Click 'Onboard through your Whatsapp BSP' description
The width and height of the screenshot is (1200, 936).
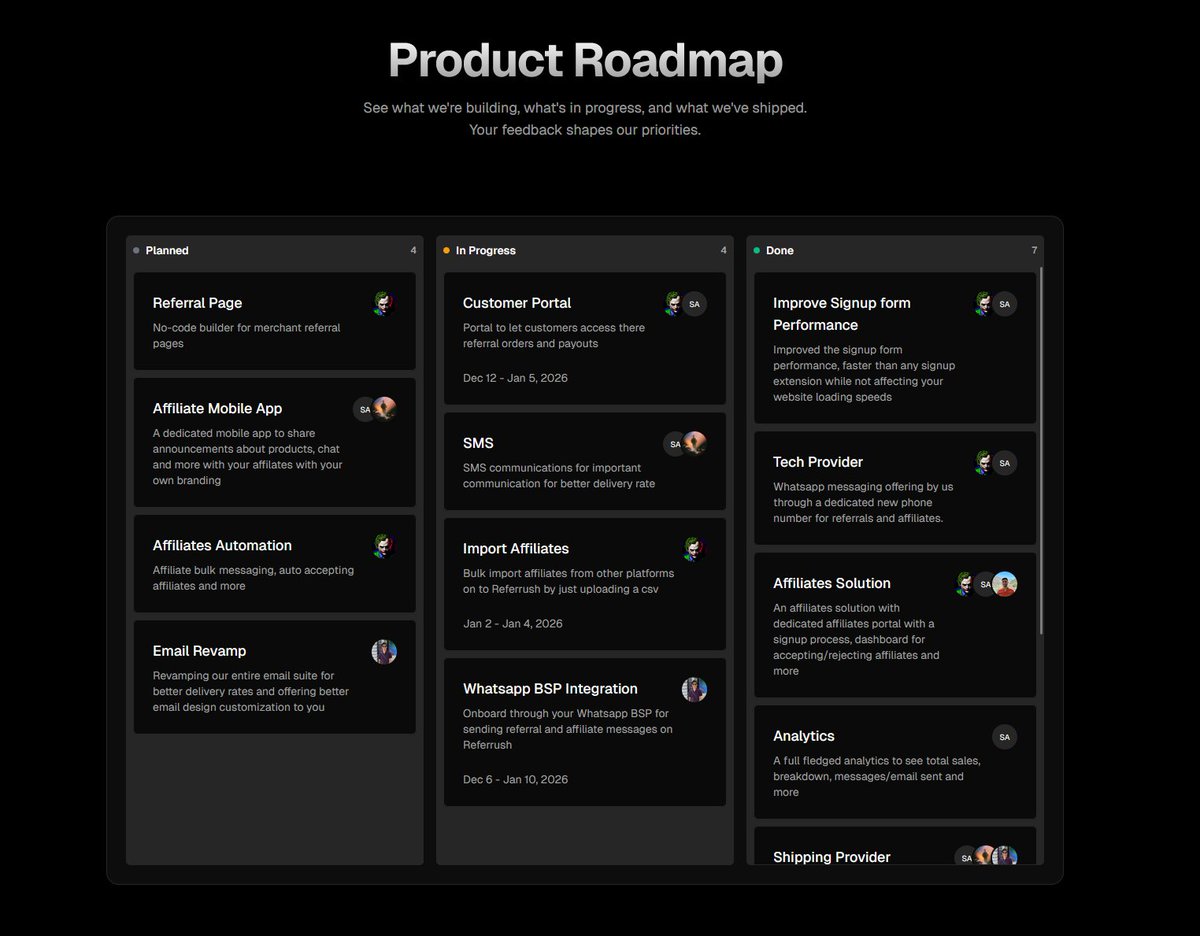[x=568, y=729]
